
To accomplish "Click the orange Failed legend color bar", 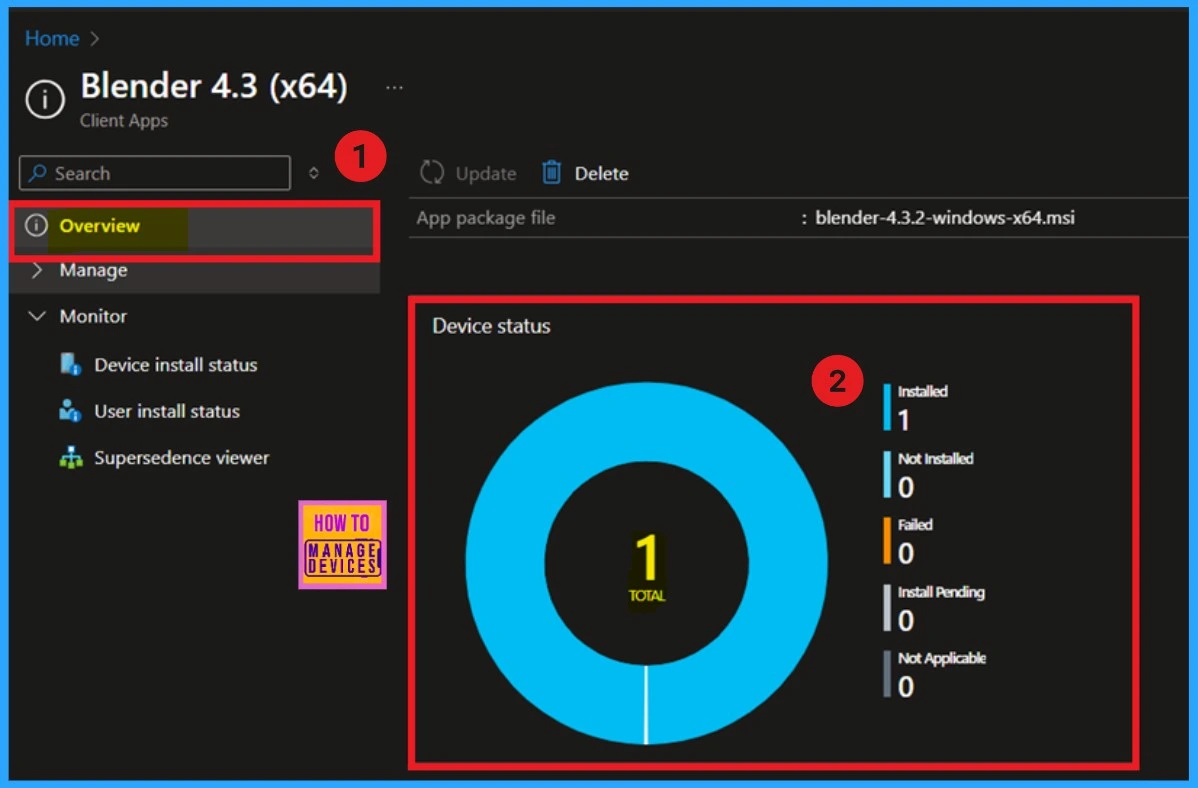I will click(887, 540).
